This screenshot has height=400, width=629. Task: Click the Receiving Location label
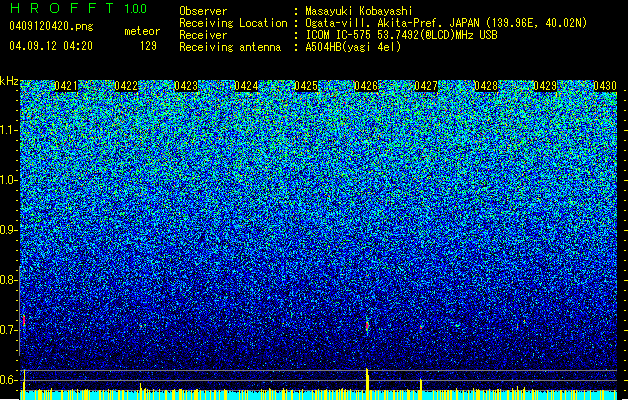233,23
